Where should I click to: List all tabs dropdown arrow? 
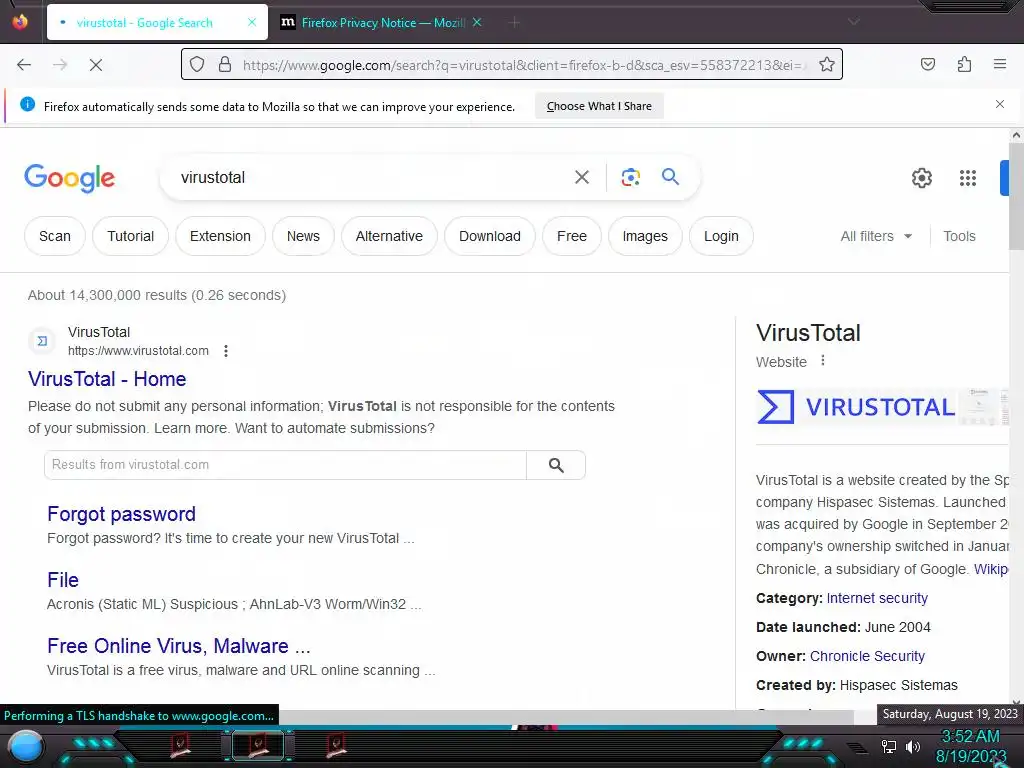click(x=854, y=22)
